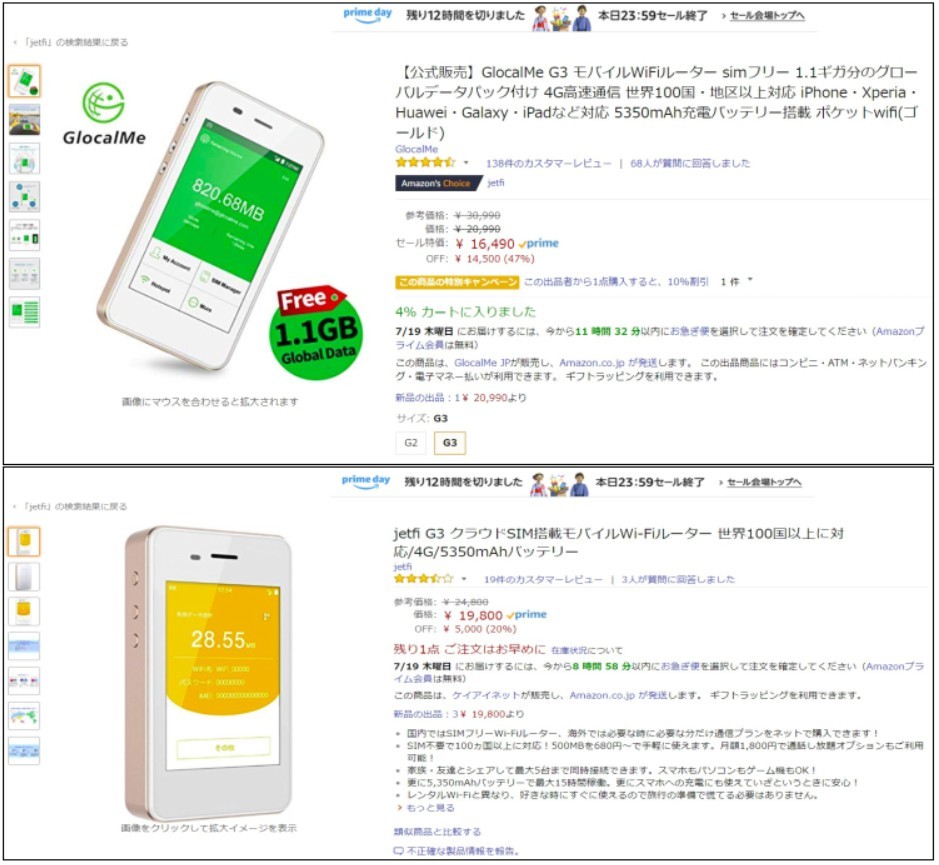Screen dimensions: 939x865
Task: Select the world map thumbnail in jetfi gallery
Action: coord(24,716)
